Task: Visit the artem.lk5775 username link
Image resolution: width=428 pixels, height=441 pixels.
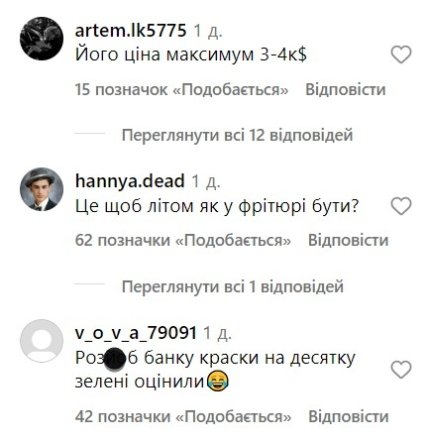Action: (x=130, y=31)
